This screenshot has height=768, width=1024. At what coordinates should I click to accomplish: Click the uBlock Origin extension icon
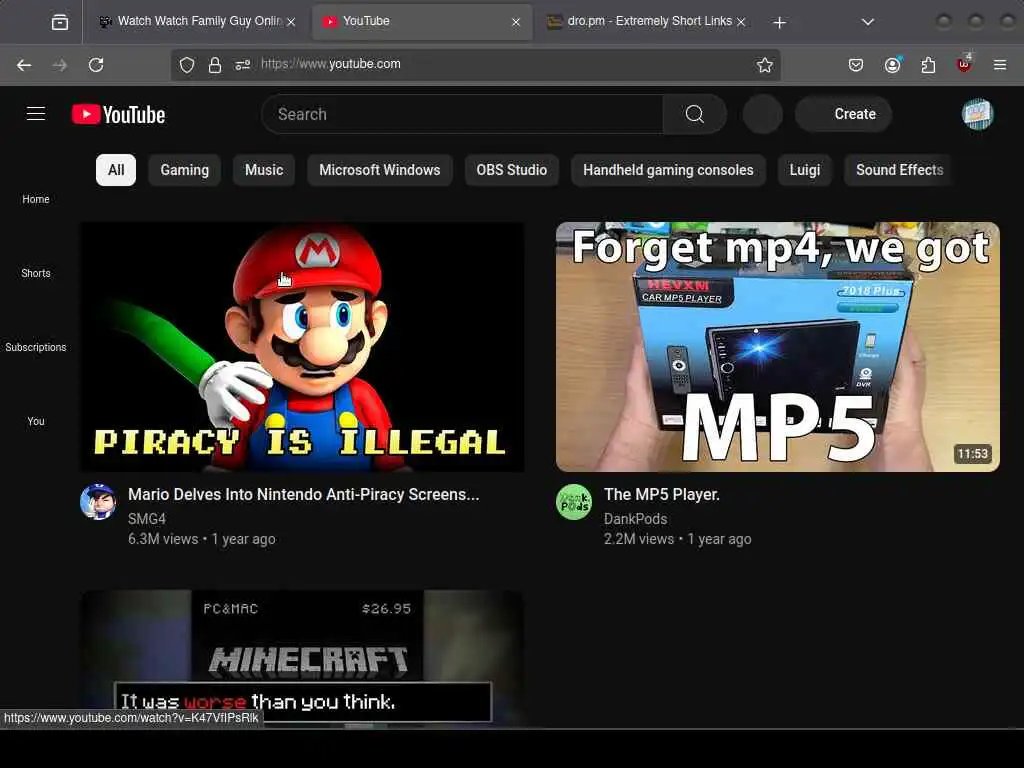[964, 64]
